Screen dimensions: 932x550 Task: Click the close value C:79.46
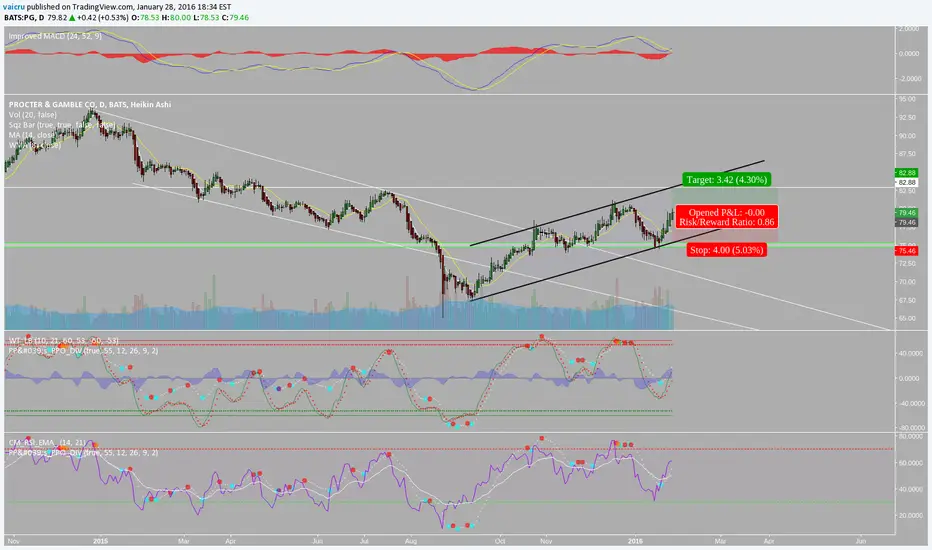pos(235,17)
